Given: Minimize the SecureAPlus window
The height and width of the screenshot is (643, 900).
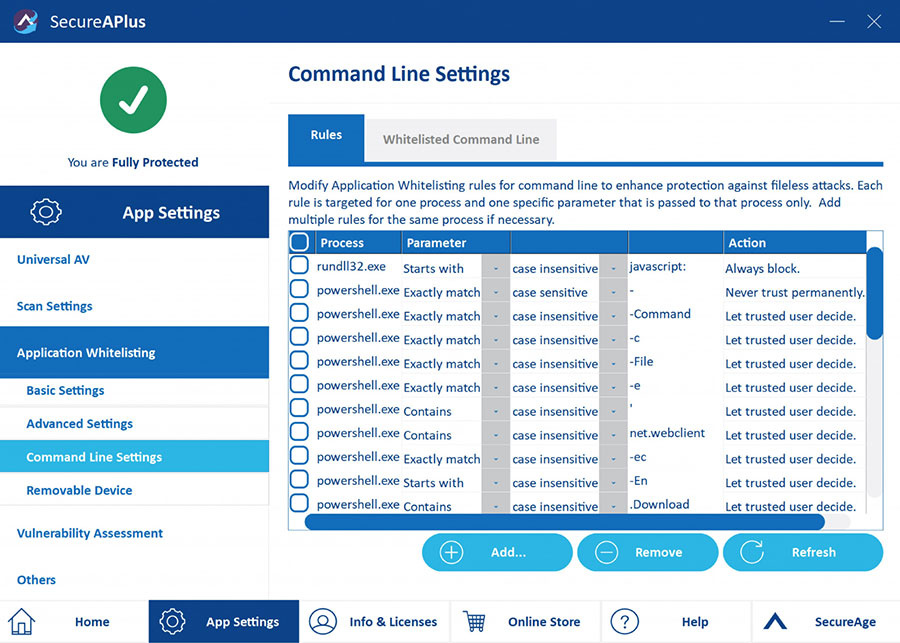Looking at the screenshot, I should (x=837, y=21).
